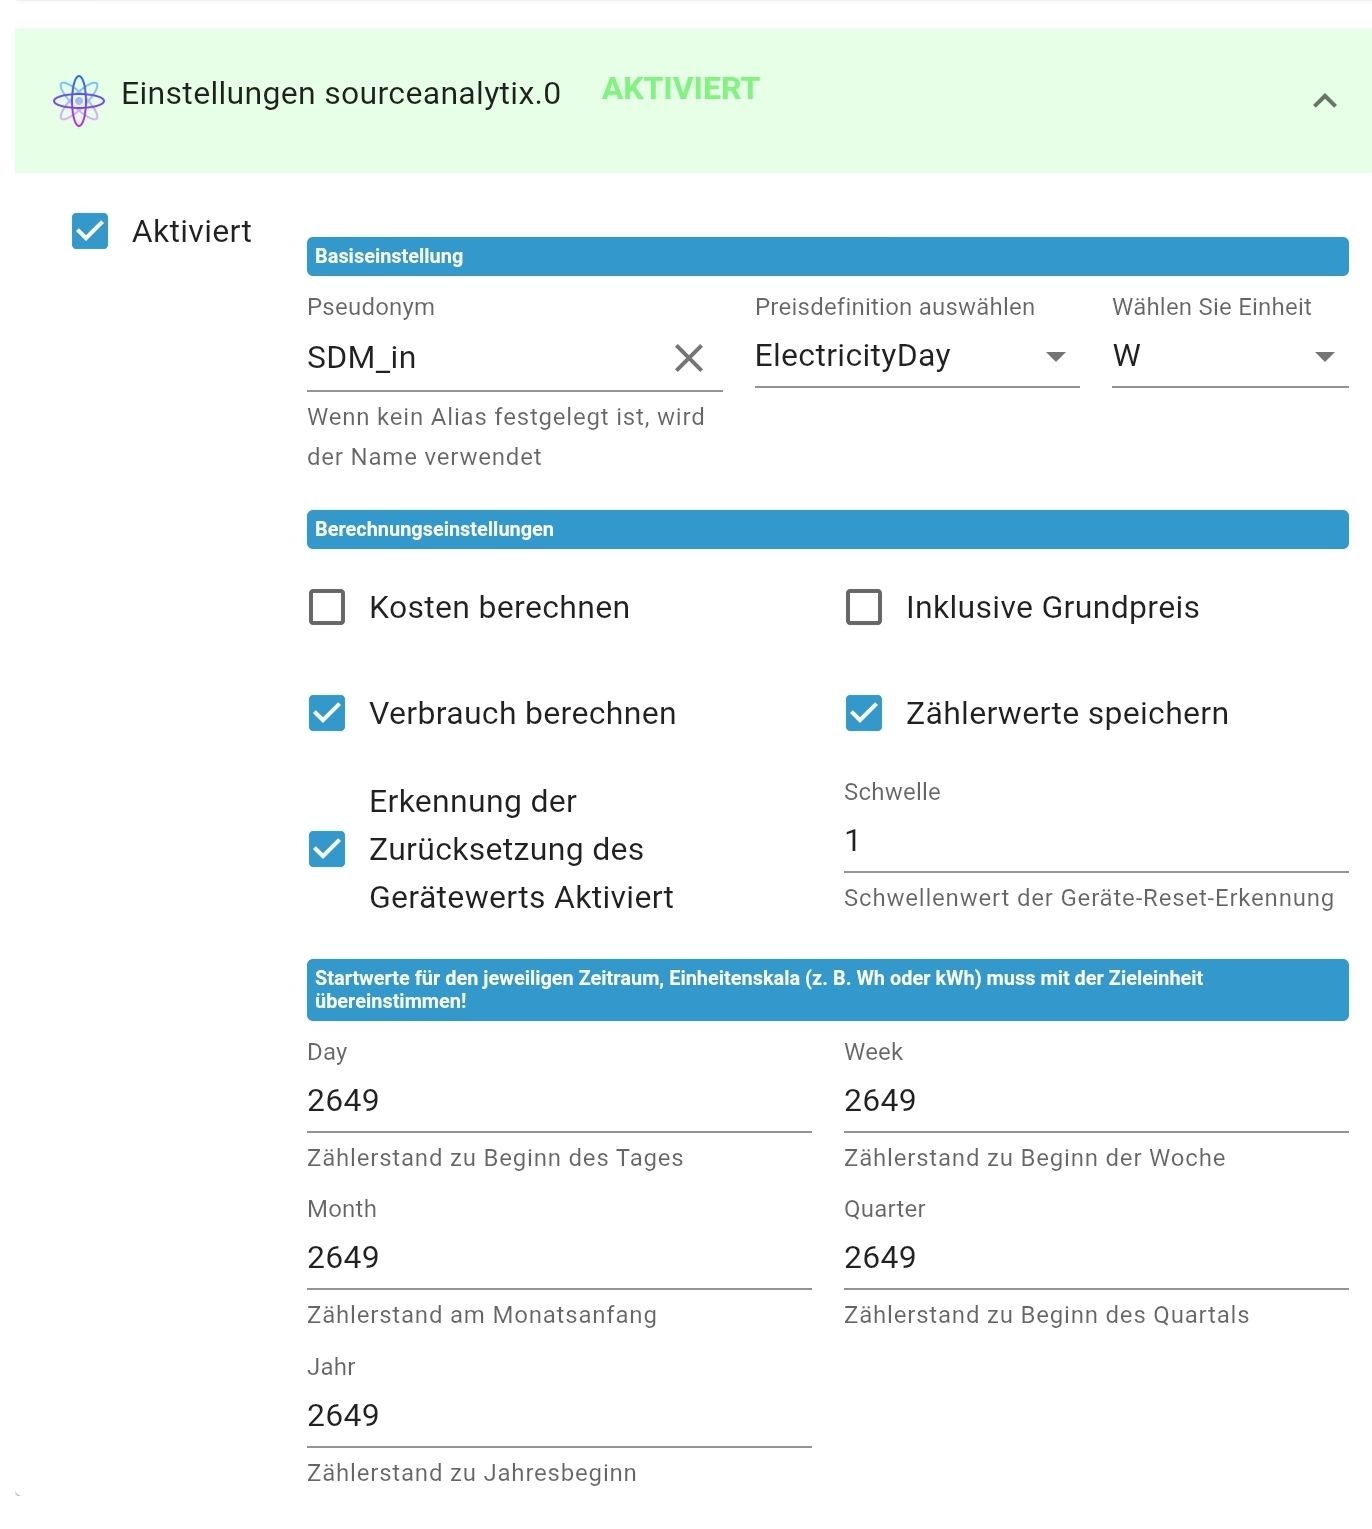Click into the Schwelle threshold field
The width and height of the screenshot is (1372, 1529).
1000,841
